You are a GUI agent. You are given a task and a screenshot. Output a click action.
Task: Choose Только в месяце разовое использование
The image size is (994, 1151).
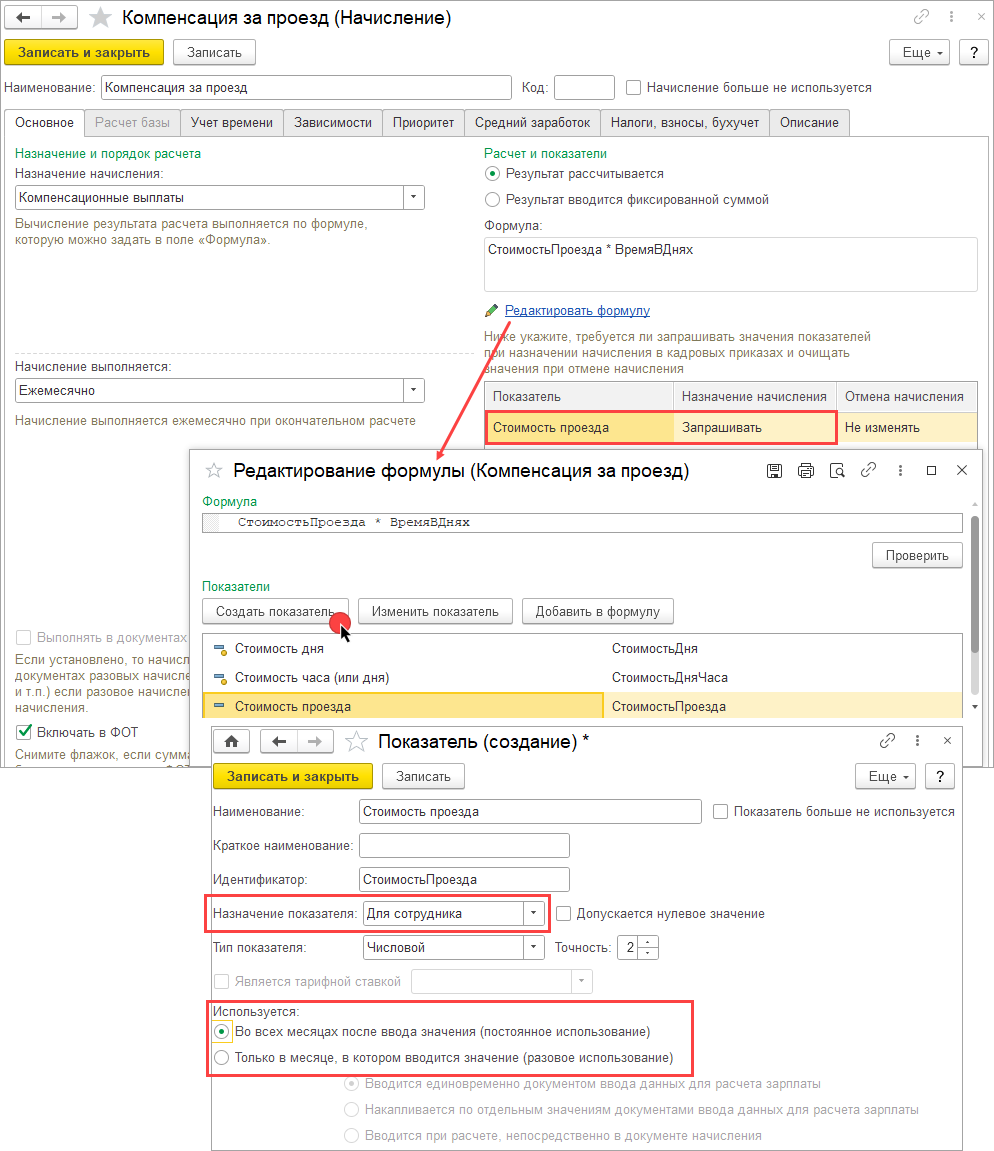(x=222, y=1058)
